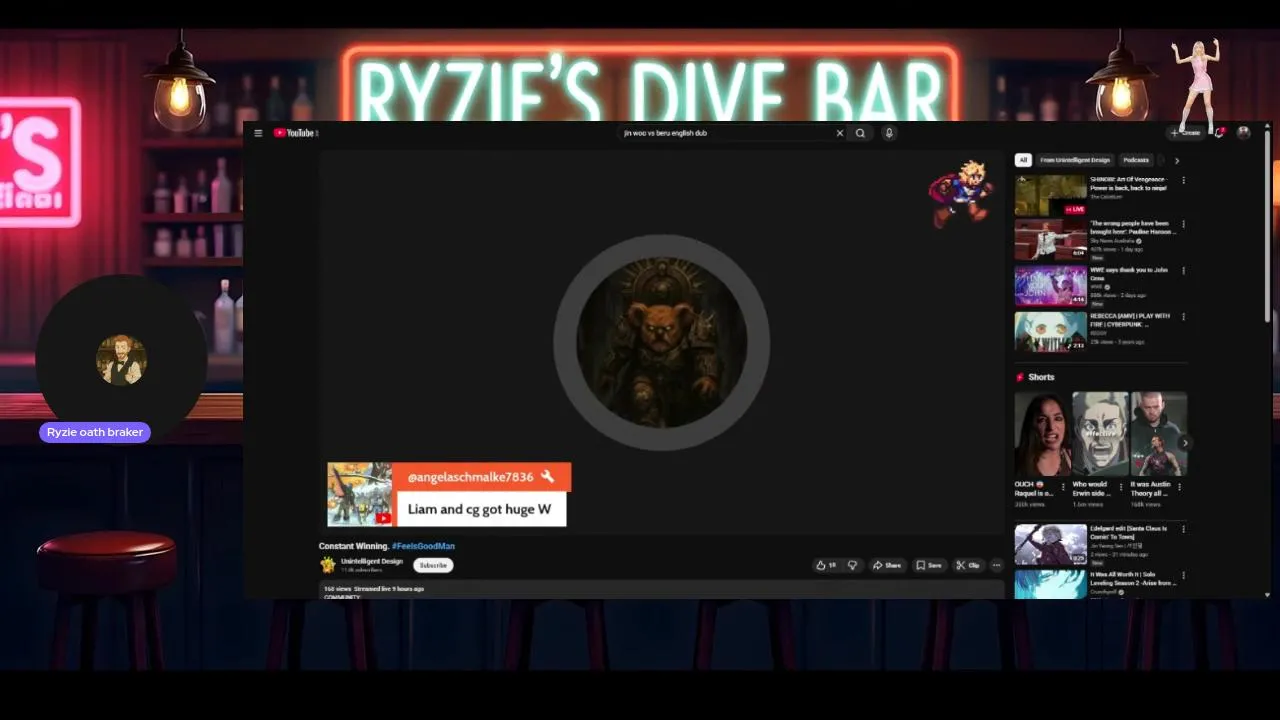
Task: Open options for Pauline Hanson video
Action: 1184,225
